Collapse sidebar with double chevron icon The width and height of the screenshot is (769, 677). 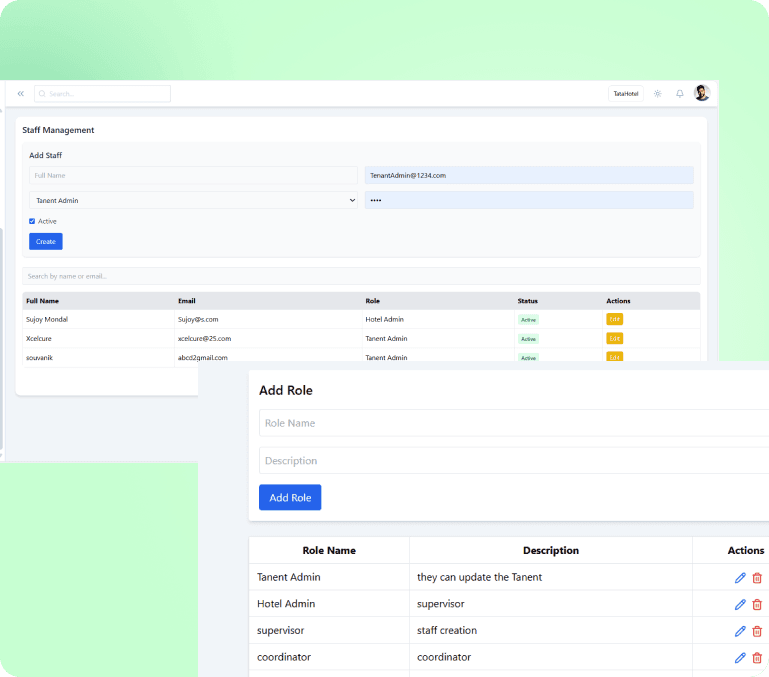point(21,93)
